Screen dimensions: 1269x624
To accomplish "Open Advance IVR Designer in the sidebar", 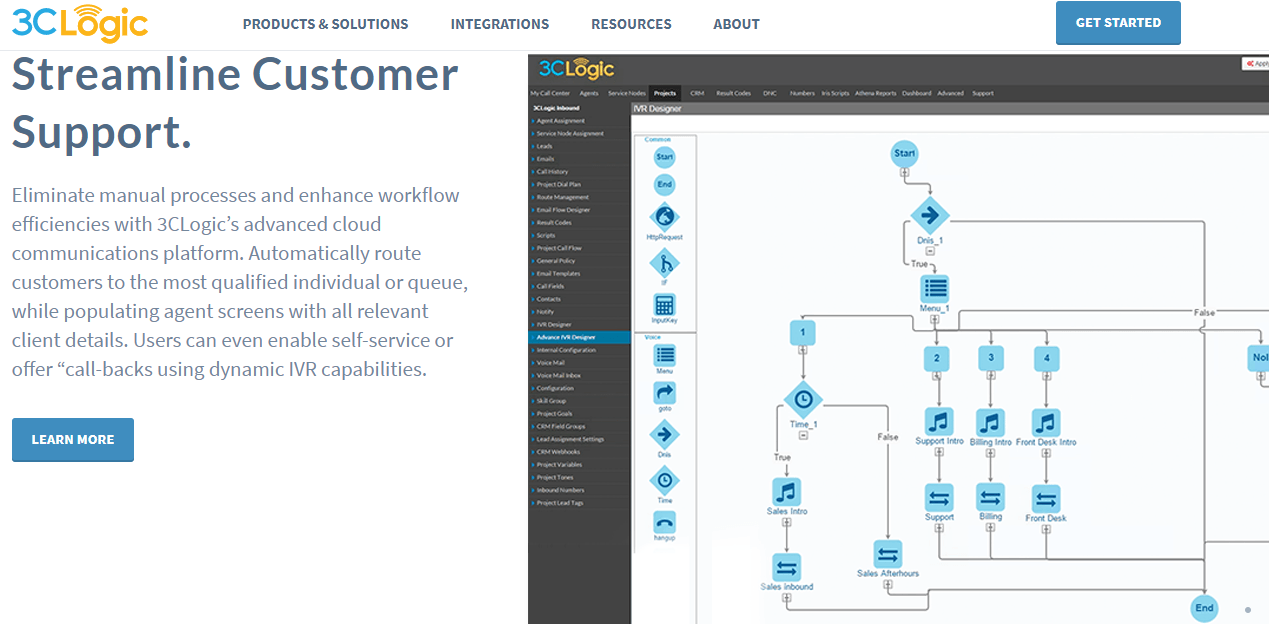I will point(580,337).
